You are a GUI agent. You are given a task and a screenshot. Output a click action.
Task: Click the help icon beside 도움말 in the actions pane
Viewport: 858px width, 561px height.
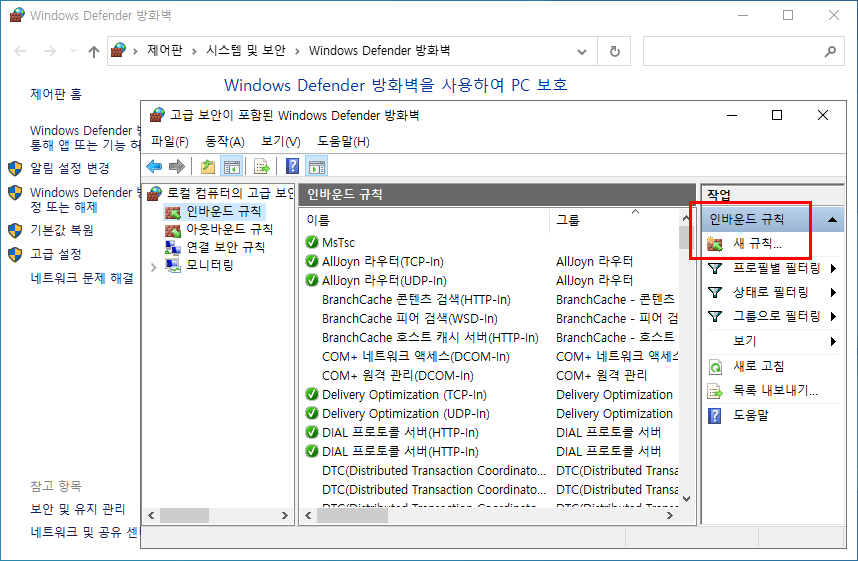point(715,415)
